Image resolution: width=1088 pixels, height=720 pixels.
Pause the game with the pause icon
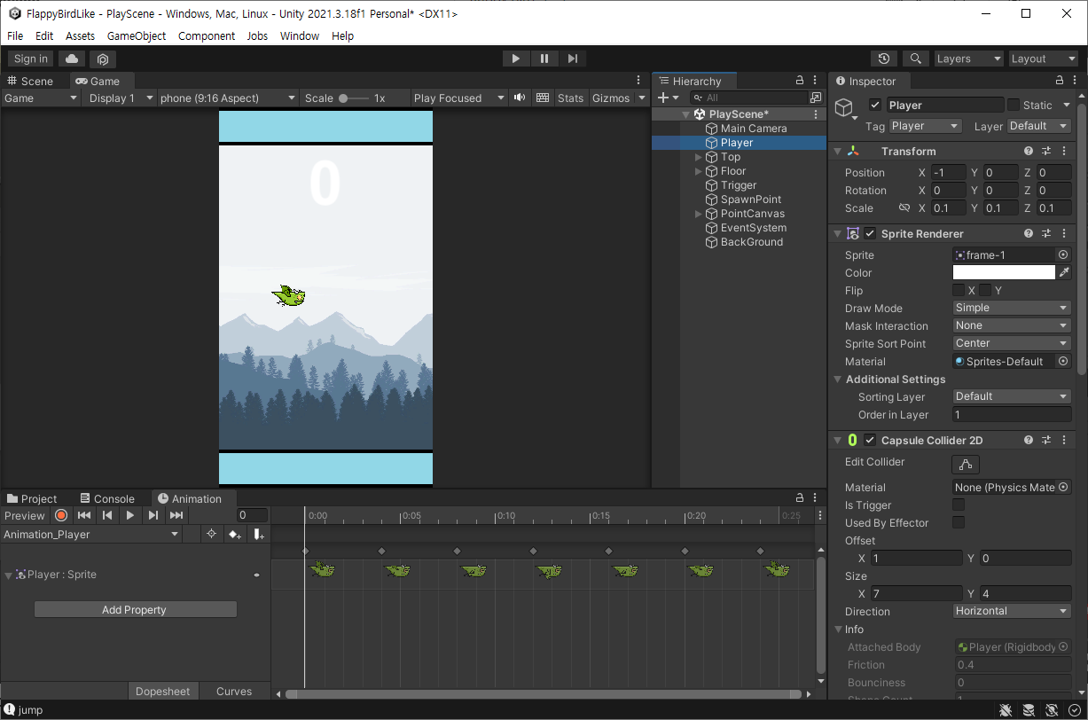click(x=544, y=59)
